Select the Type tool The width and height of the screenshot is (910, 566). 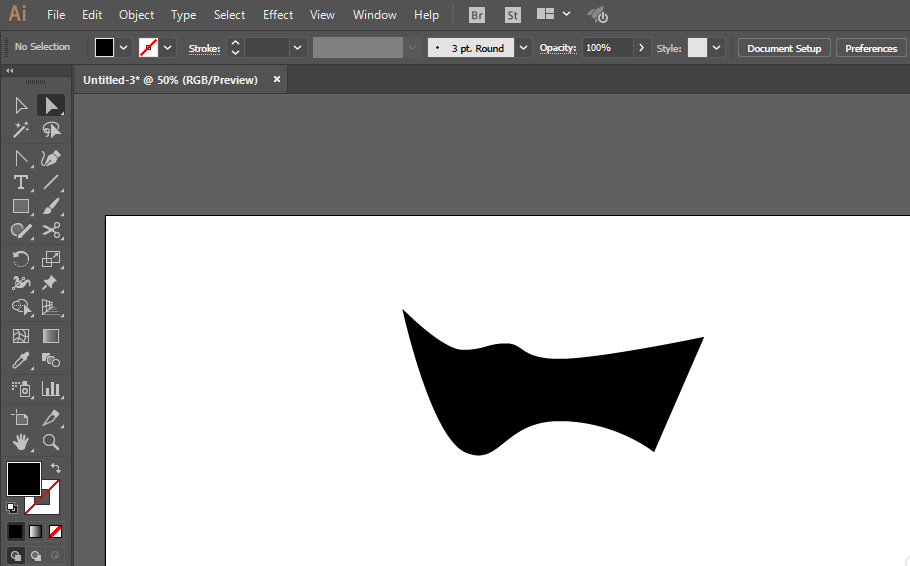[20, 182]
